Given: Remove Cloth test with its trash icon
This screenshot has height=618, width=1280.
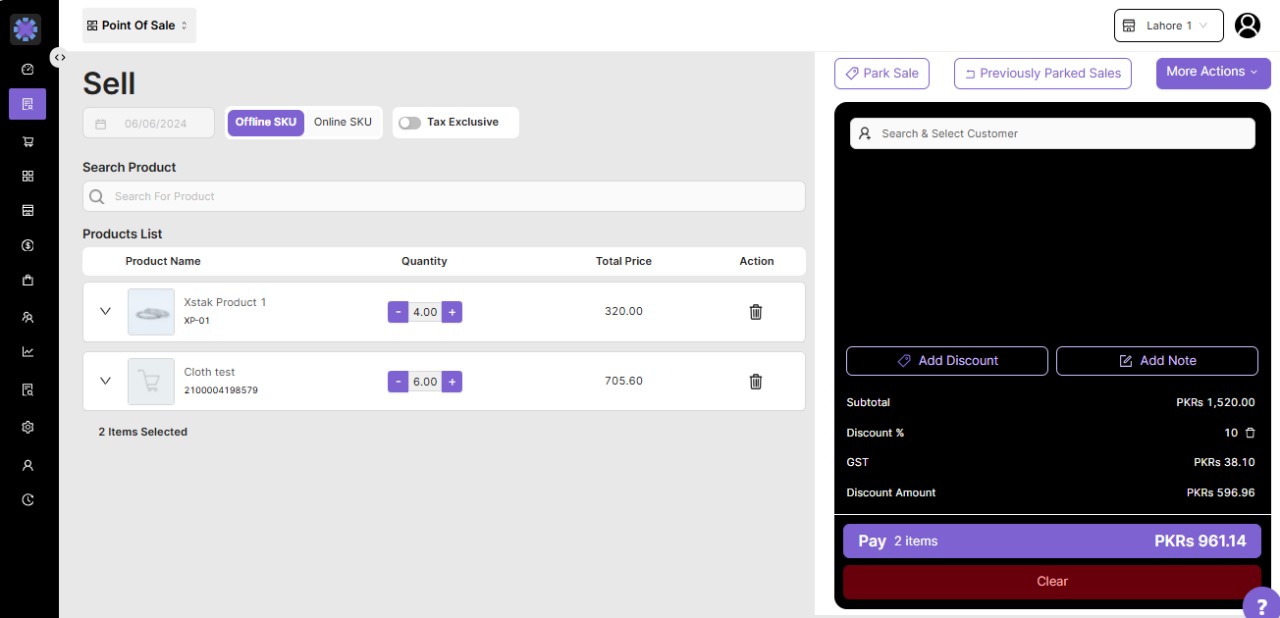Looking at the screenshot, I should [x=756, y=381].
